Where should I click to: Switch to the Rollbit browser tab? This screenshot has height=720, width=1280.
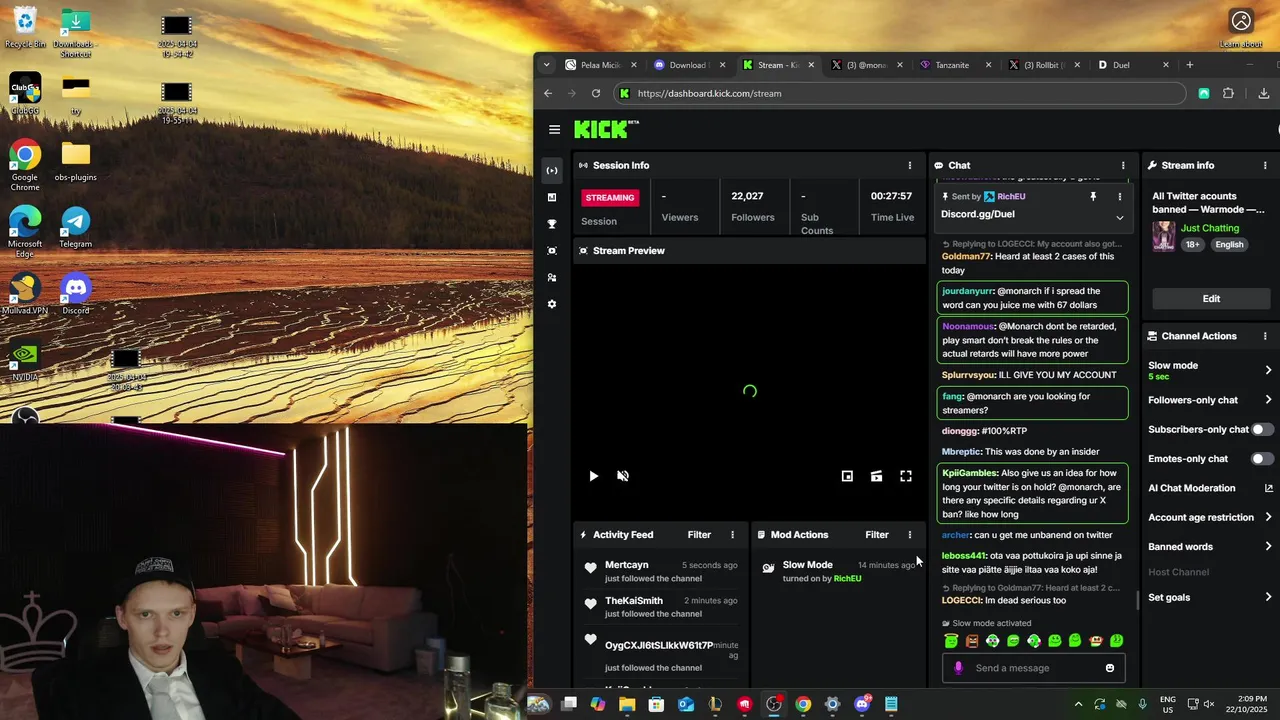tap(1044, 65)
